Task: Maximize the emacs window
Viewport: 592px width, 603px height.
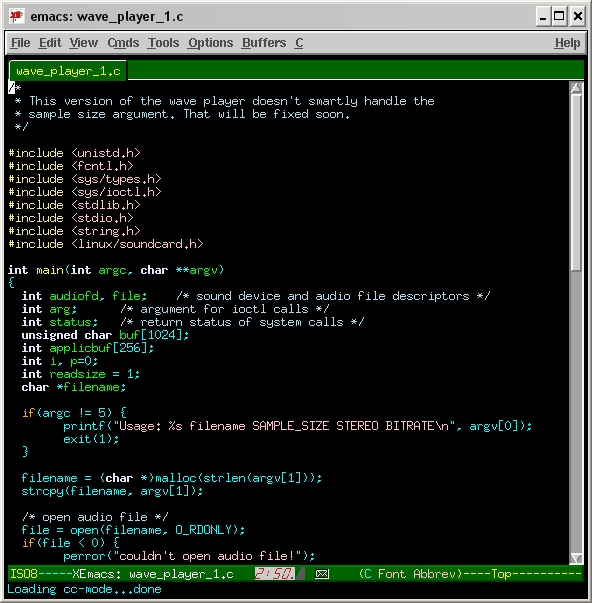Action: coord(559,17)
